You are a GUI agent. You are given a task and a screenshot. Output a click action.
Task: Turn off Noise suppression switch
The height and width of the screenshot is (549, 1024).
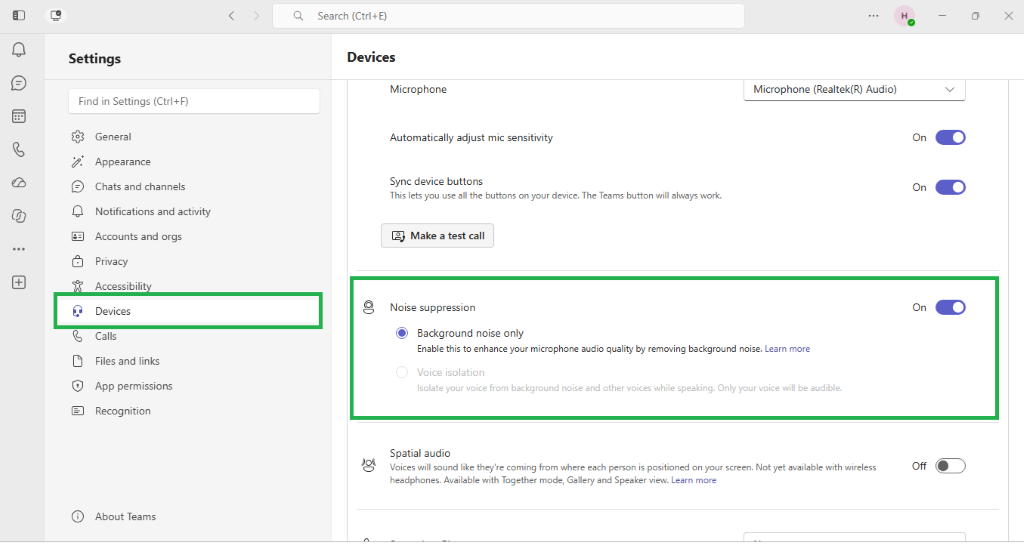(950, 307)
